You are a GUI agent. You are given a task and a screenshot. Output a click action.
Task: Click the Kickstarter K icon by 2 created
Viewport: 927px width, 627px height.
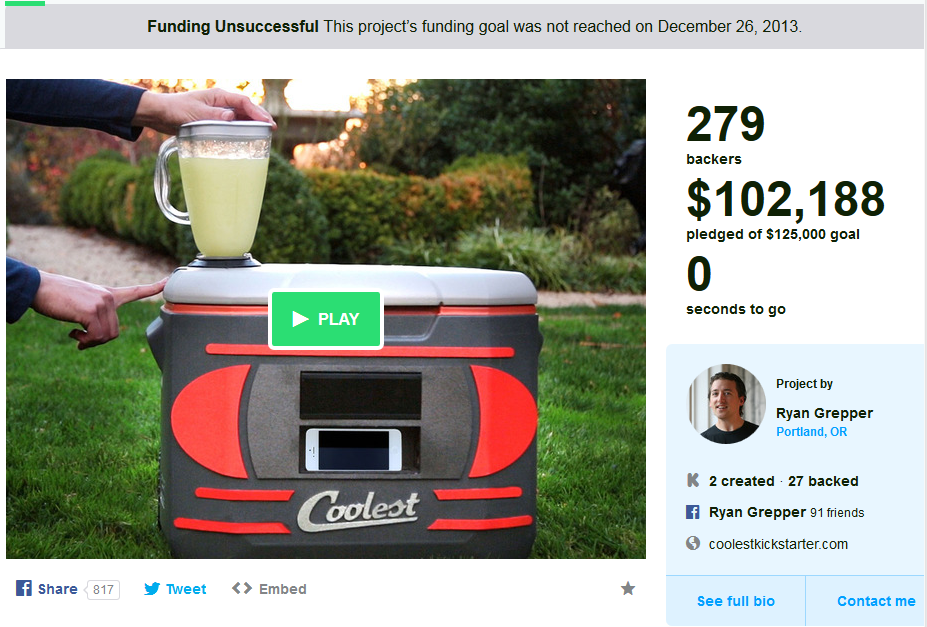693,480
